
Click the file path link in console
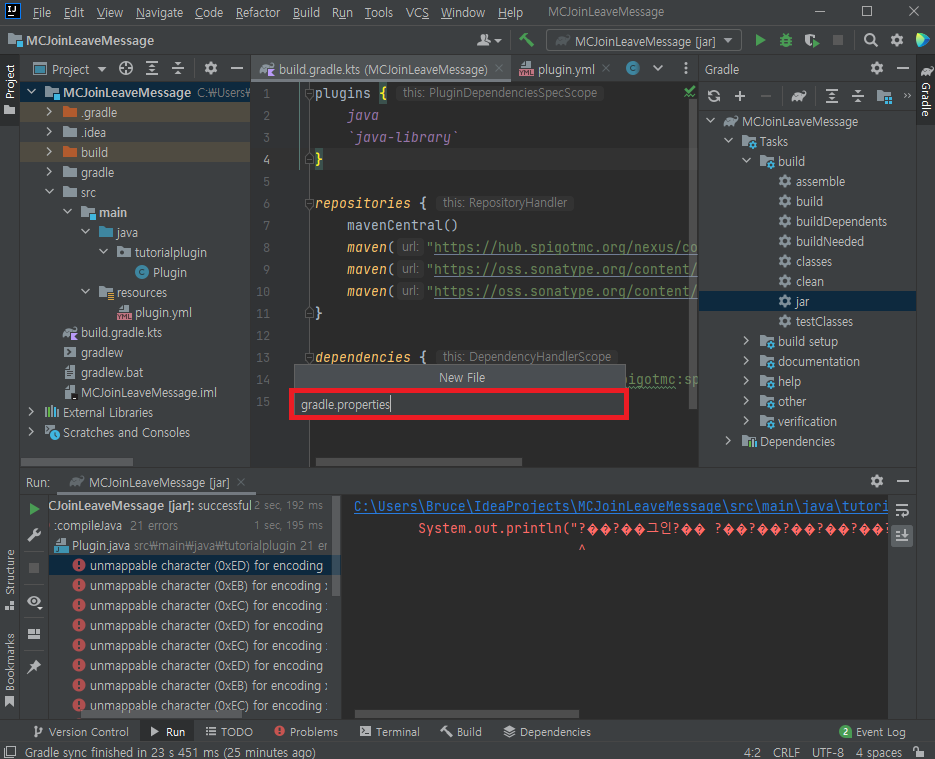[x=620, y=506]
